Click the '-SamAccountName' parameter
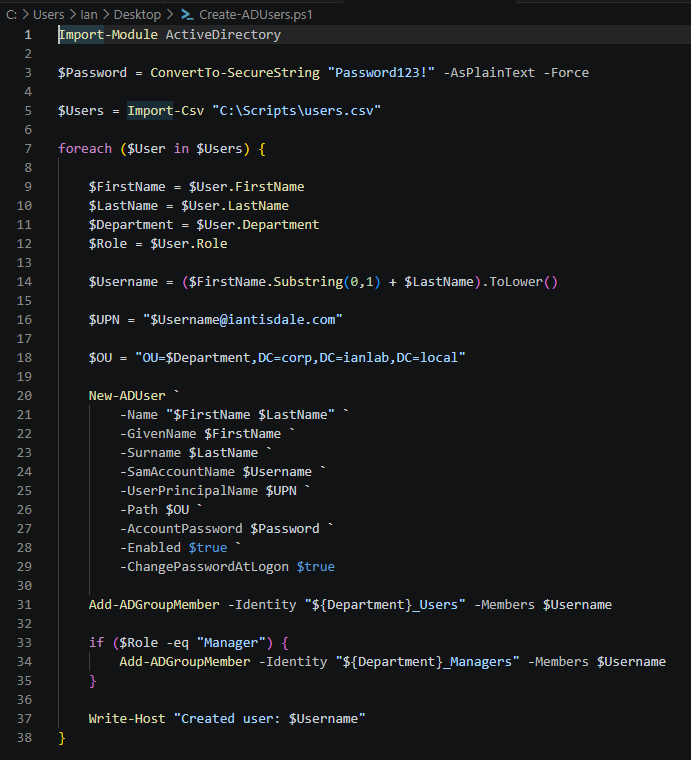Screen dimensions: 691x760 point(177,472)
